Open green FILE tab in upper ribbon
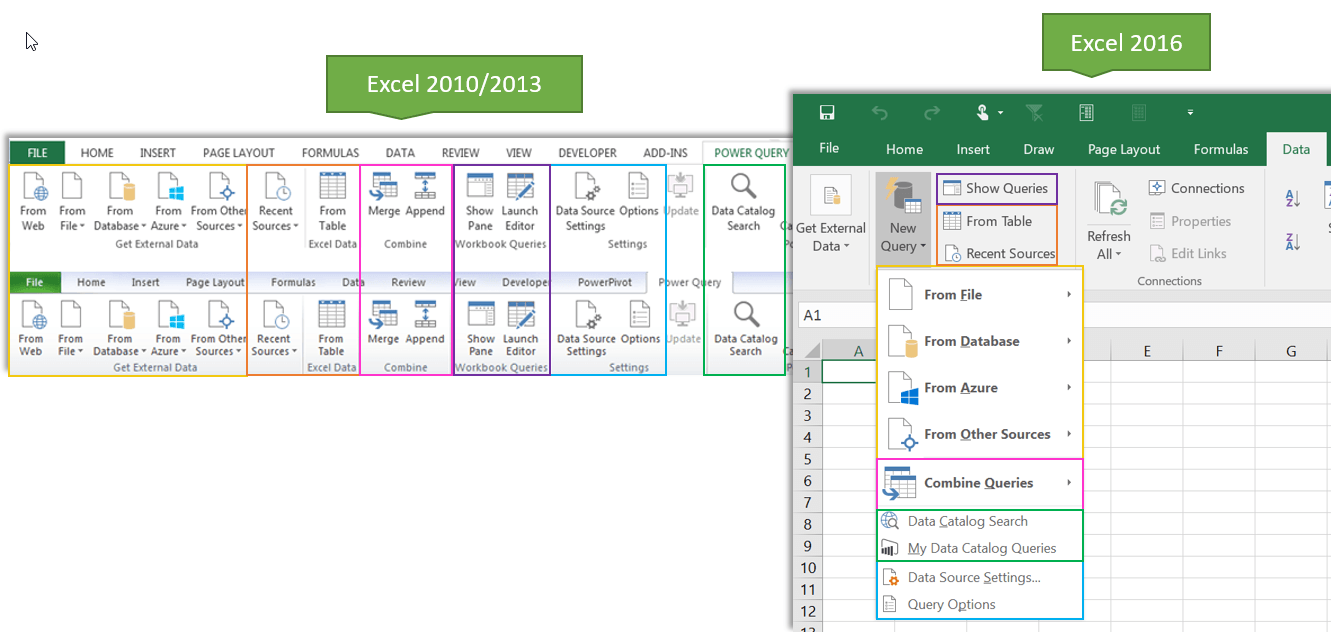Image resolution: width=1331 pixels, height=632 pixels. (37, 153)
